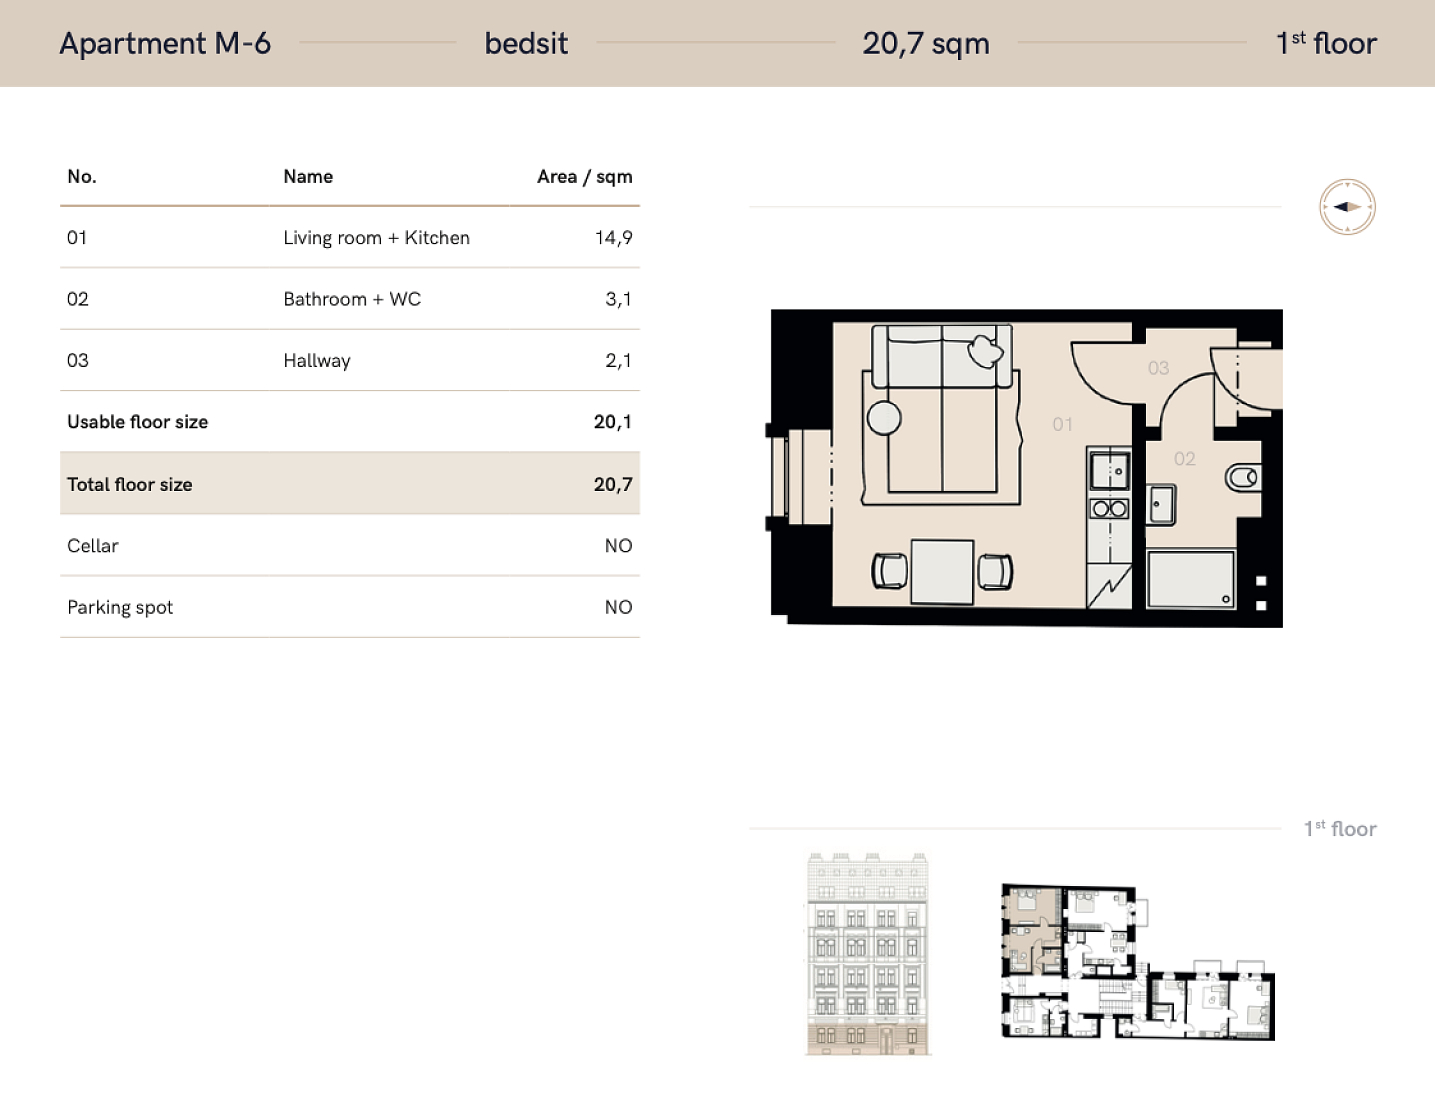Viewport: 1435px width, 1120px height.
Task: Click the NO value in Cellar row
Action: click(619, 546)
